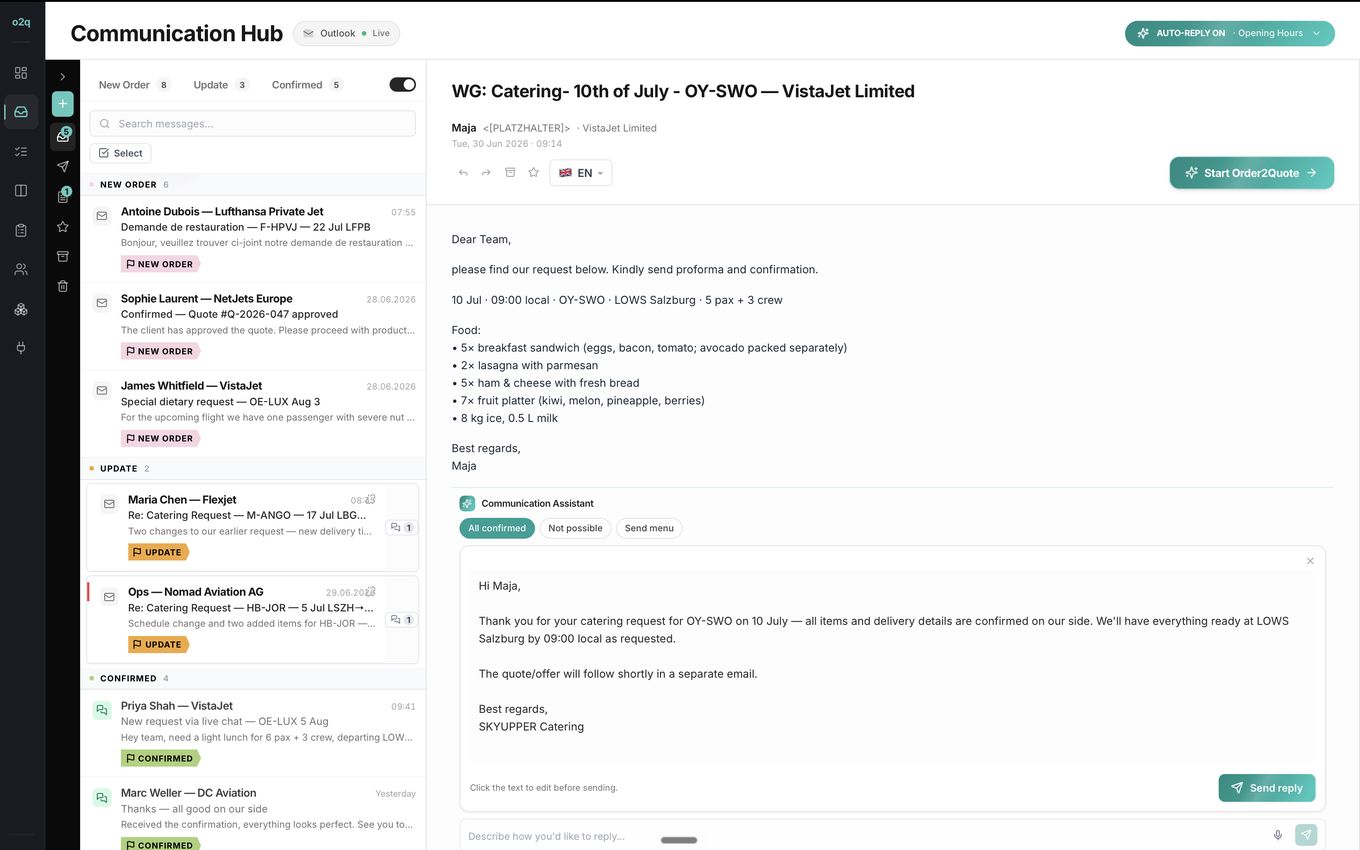Switch to the Update tab

click(x=220, y=85)
